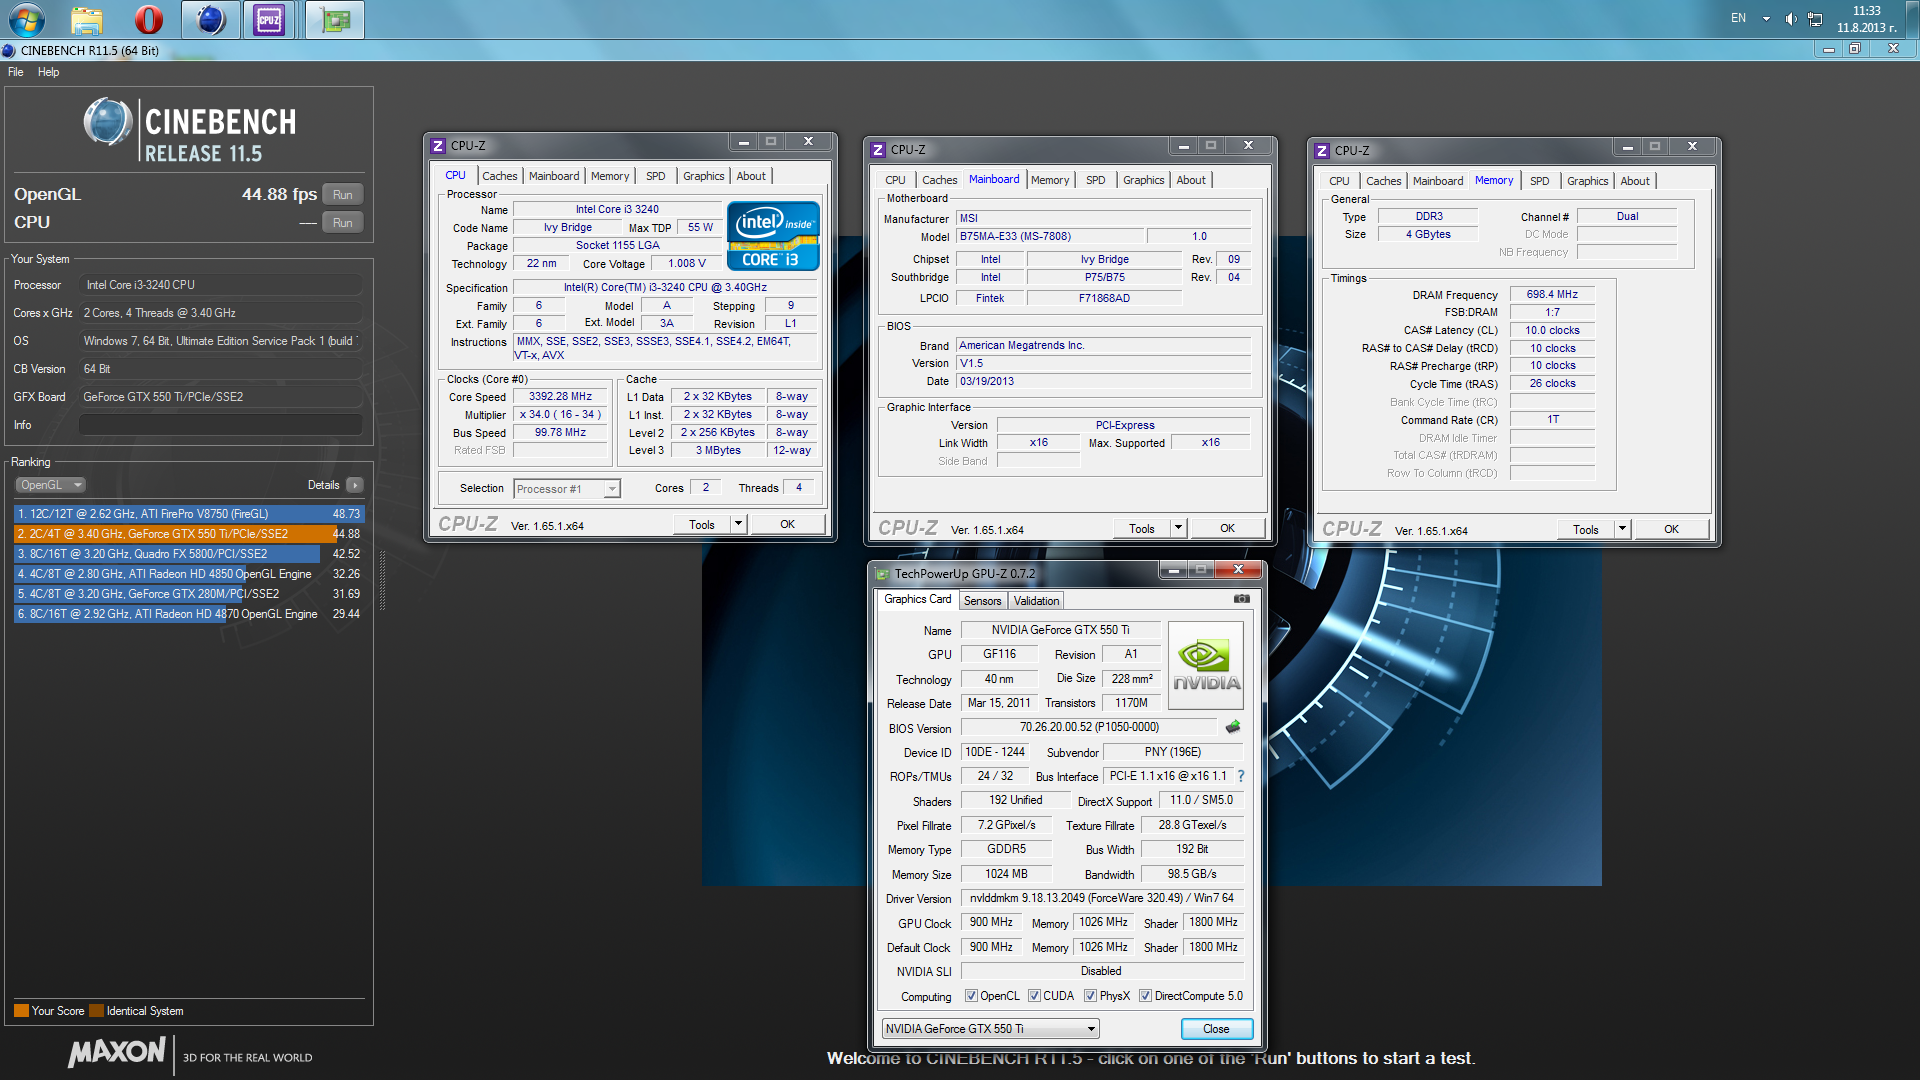The image size is (1920, 1080).
Task: Click the Core Speed value 3392.28 MHz
Action: 560,396
